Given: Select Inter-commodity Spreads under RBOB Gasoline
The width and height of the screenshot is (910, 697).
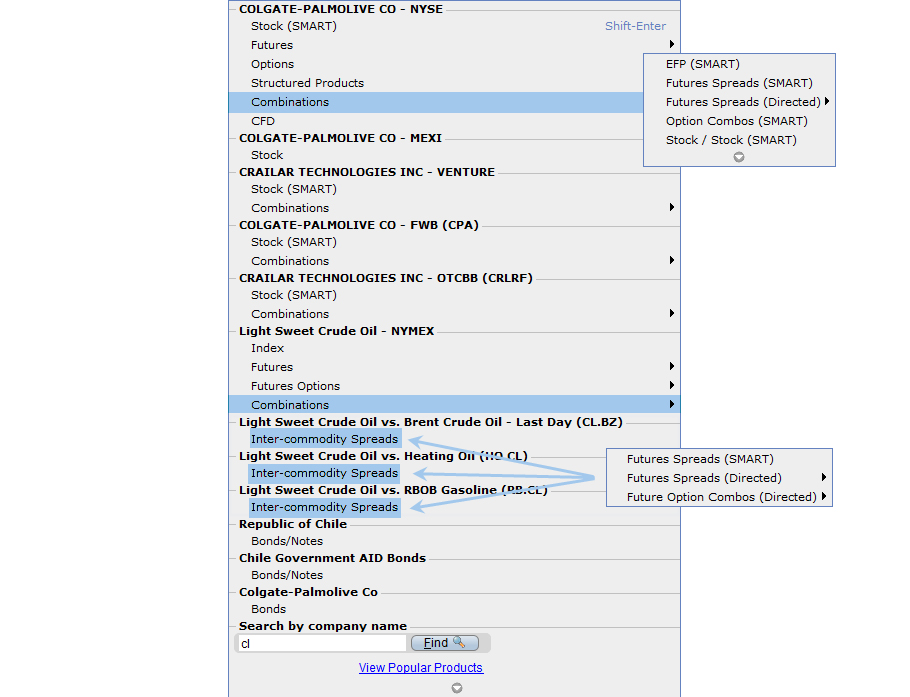Looking at the screenshot, I should tap(324, 507).
